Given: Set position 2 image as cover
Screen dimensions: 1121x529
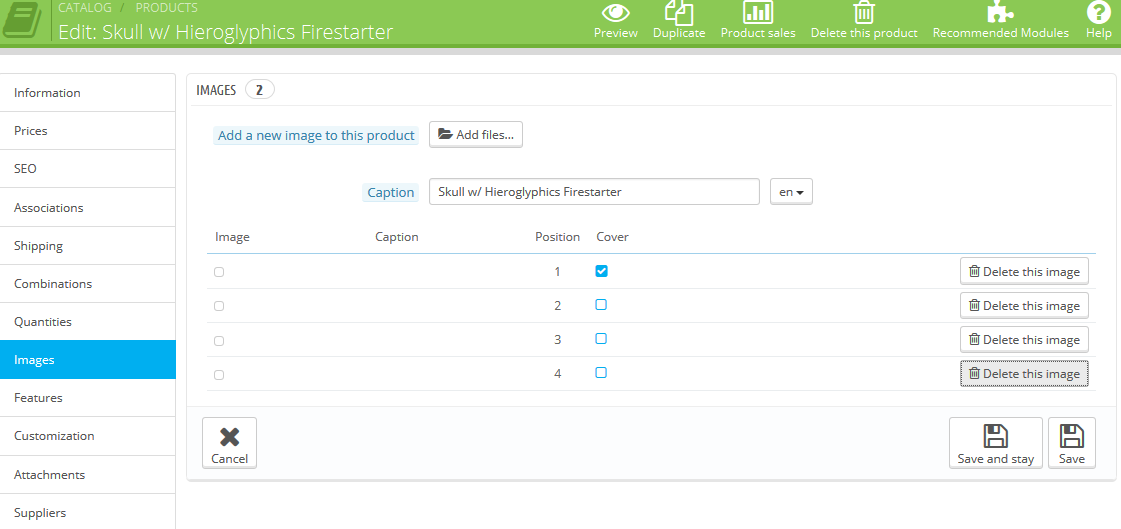Looking at the screenshot, I should [601, 305].
